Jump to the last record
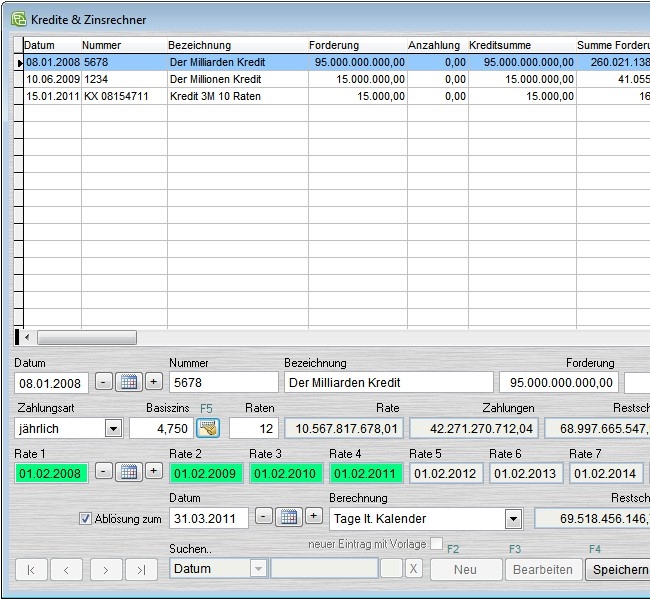Image resolution: width=650 pixels, height=599 pixels. (x=141, y=569)
